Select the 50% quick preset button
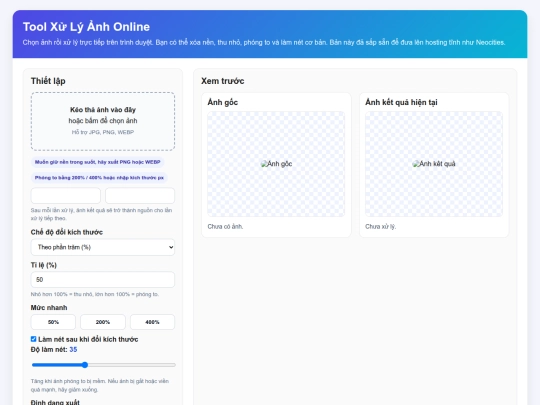Image resolution: width=540 pixels, height=405 pixels. [53, 322]
